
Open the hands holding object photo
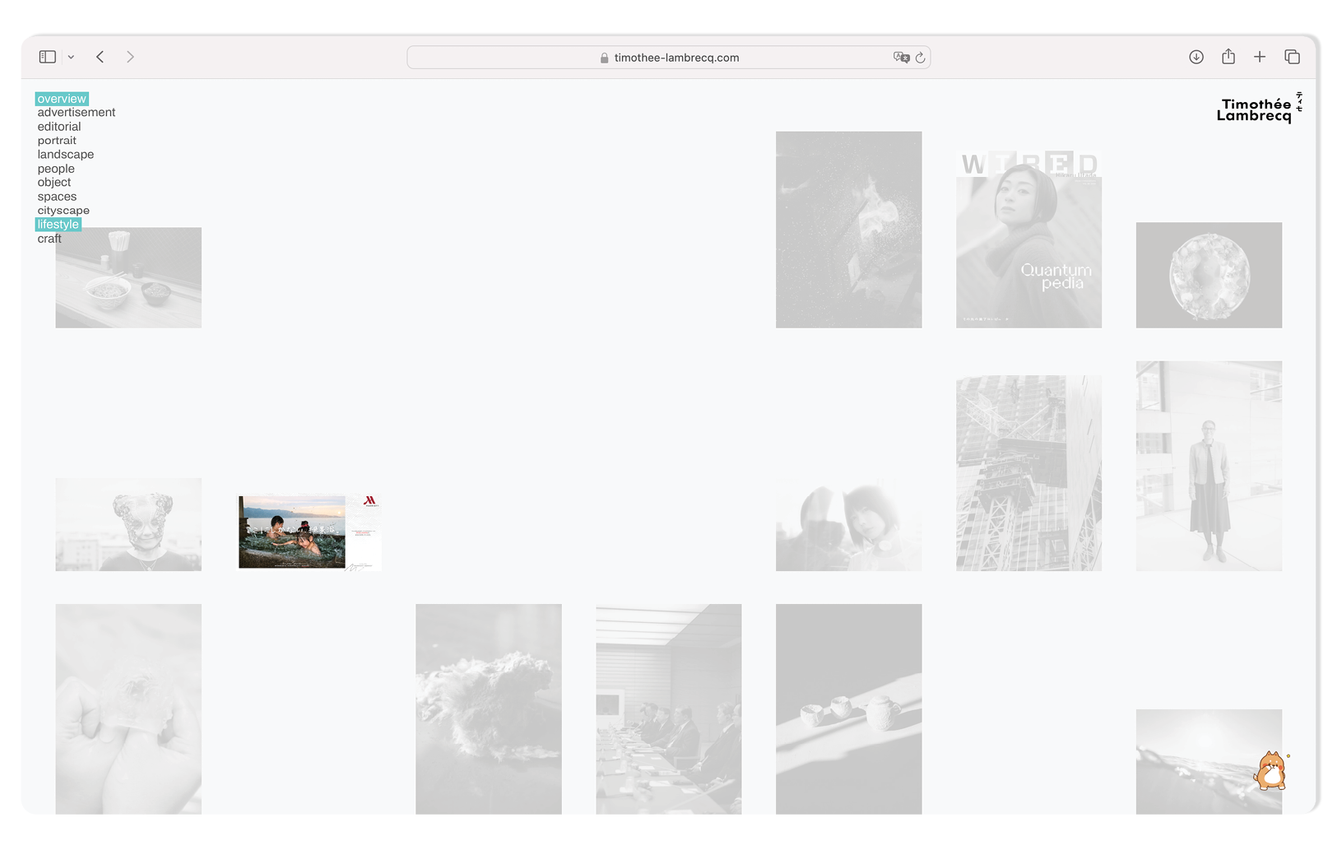point(128,709)
